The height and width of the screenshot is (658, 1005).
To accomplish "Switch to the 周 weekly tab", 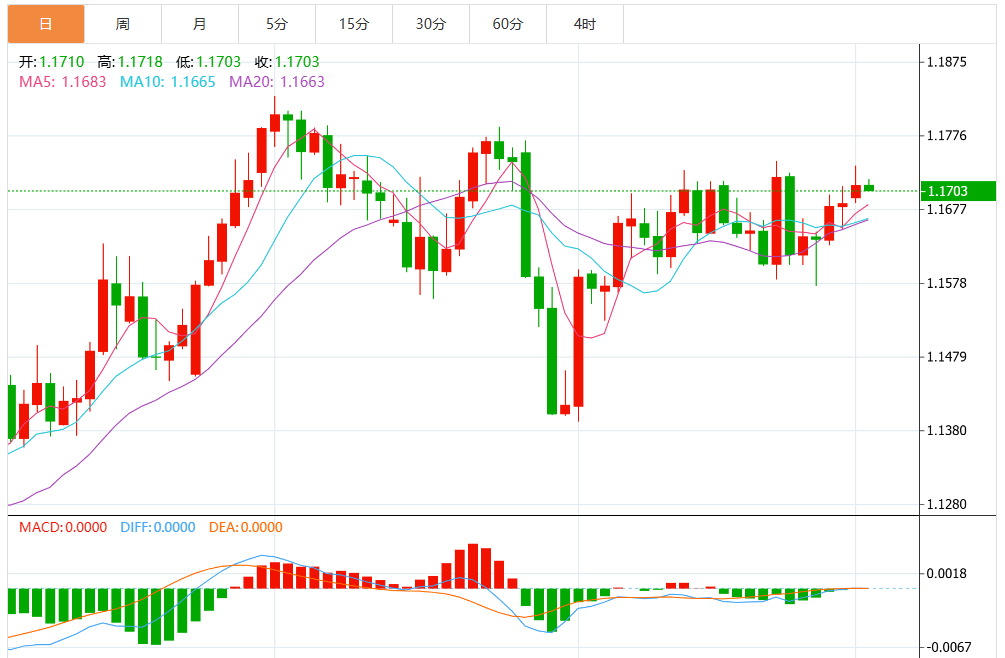I will point(123,24).
